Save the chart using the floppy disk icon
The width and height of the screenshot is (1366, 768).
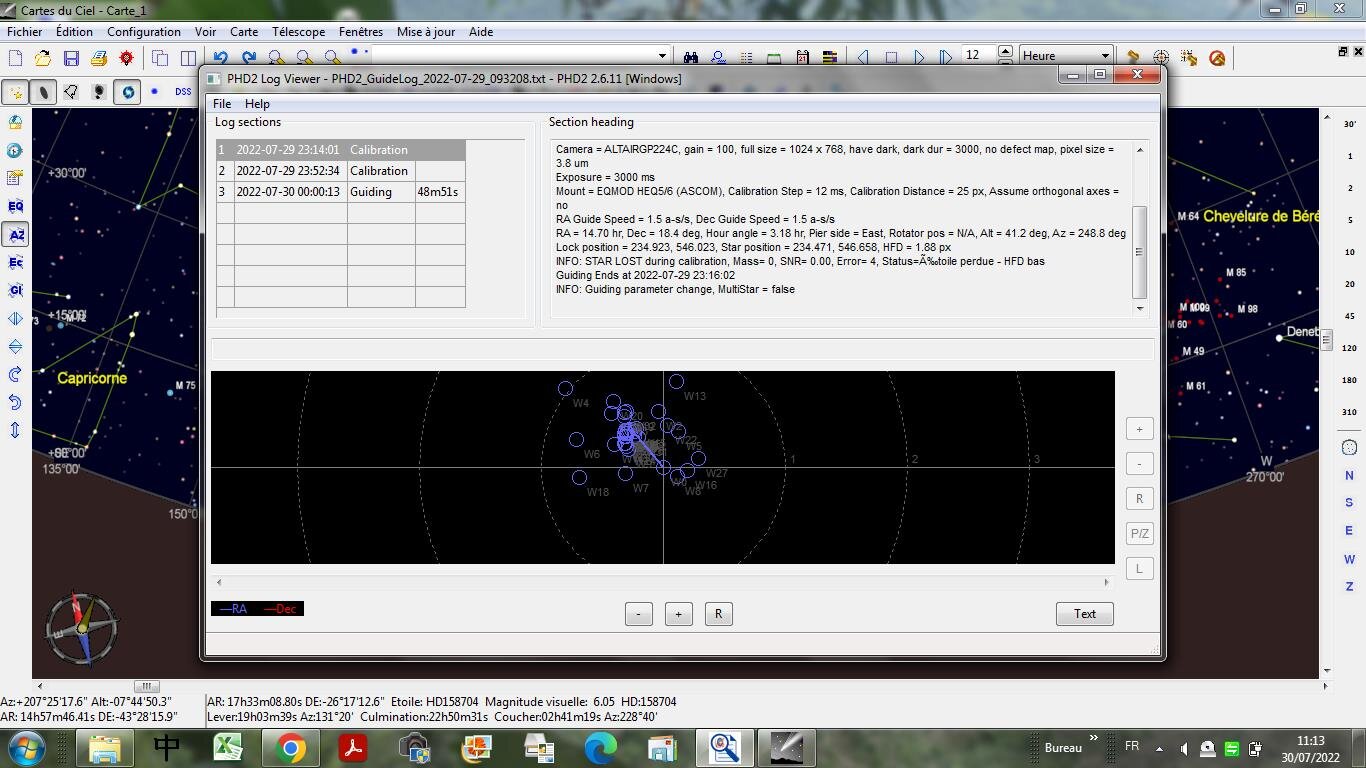point(71,58)
